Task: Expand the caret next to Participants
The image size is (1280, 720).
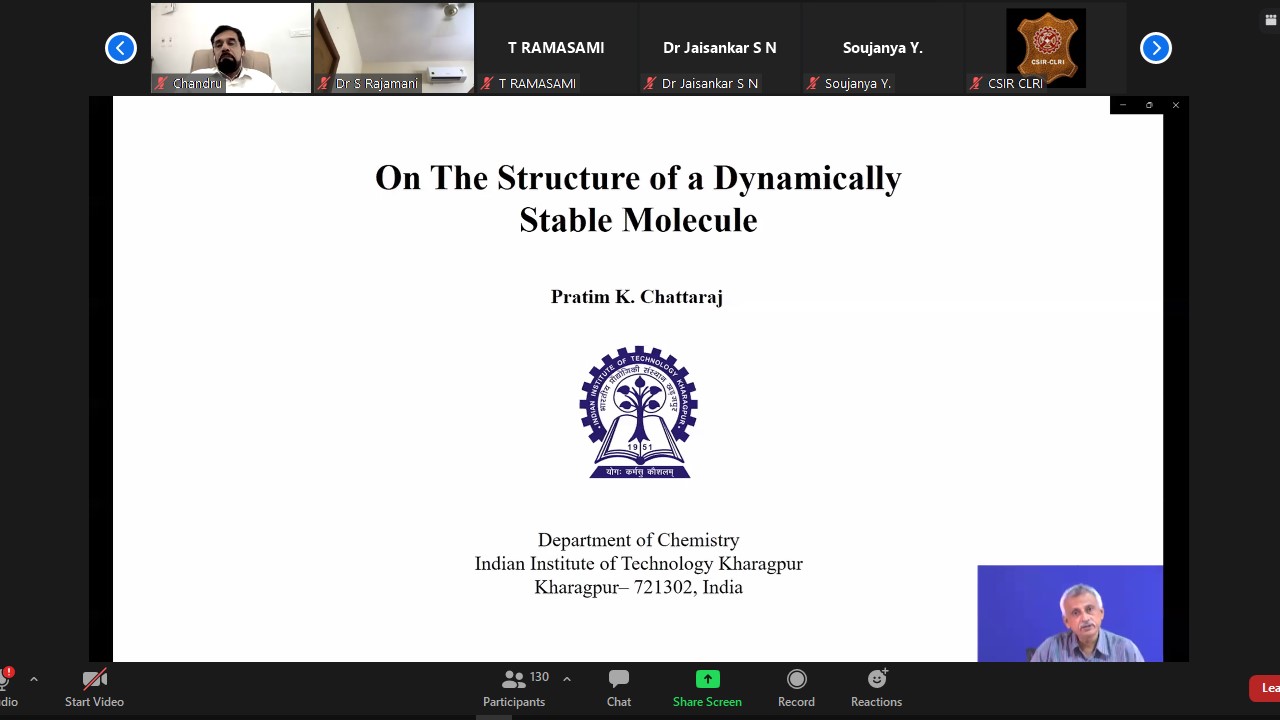Action: 566,679
